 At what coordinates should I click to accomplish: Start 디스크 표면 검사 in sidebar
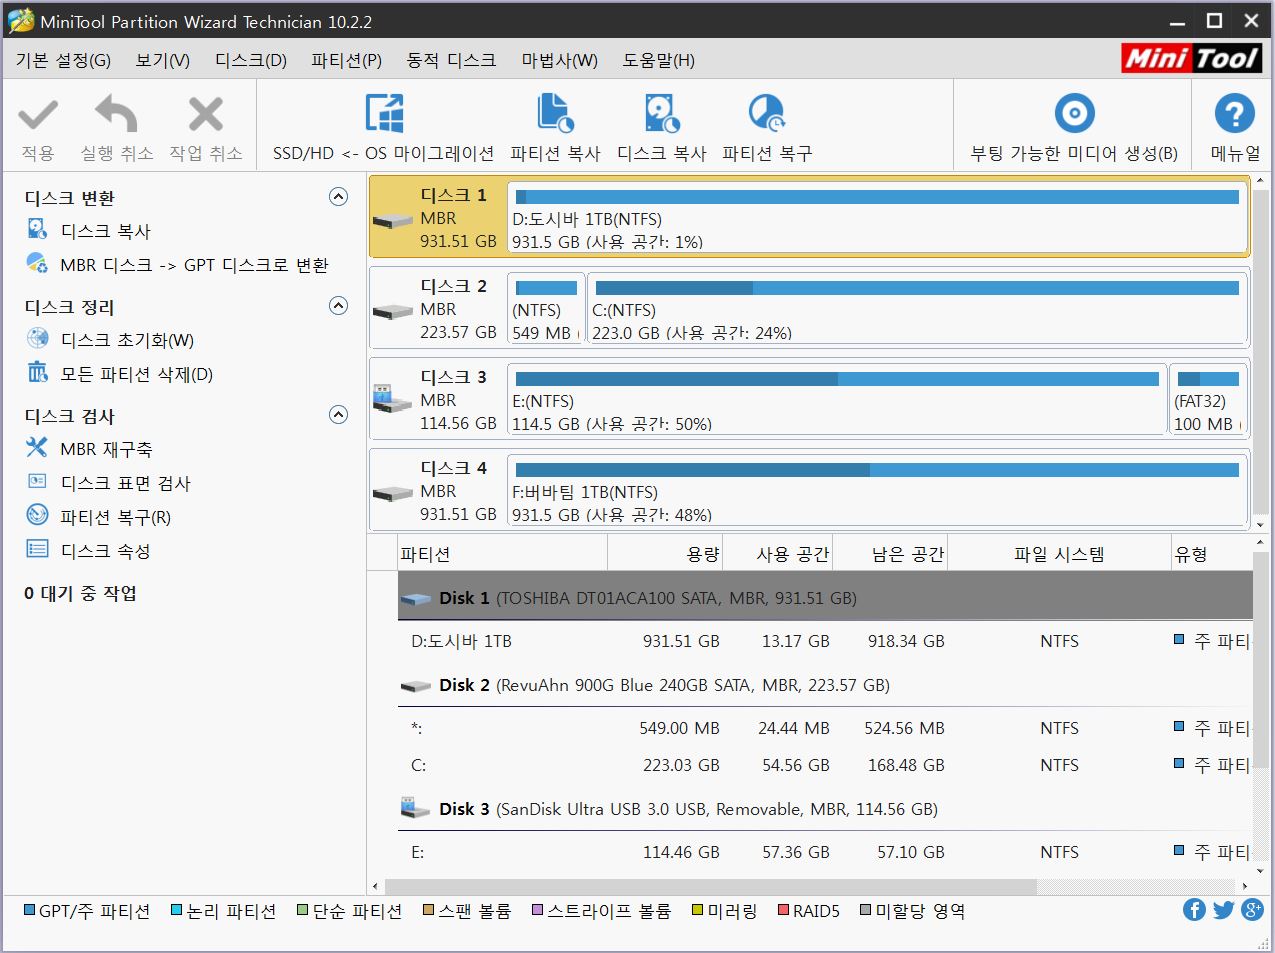point(125,483)
